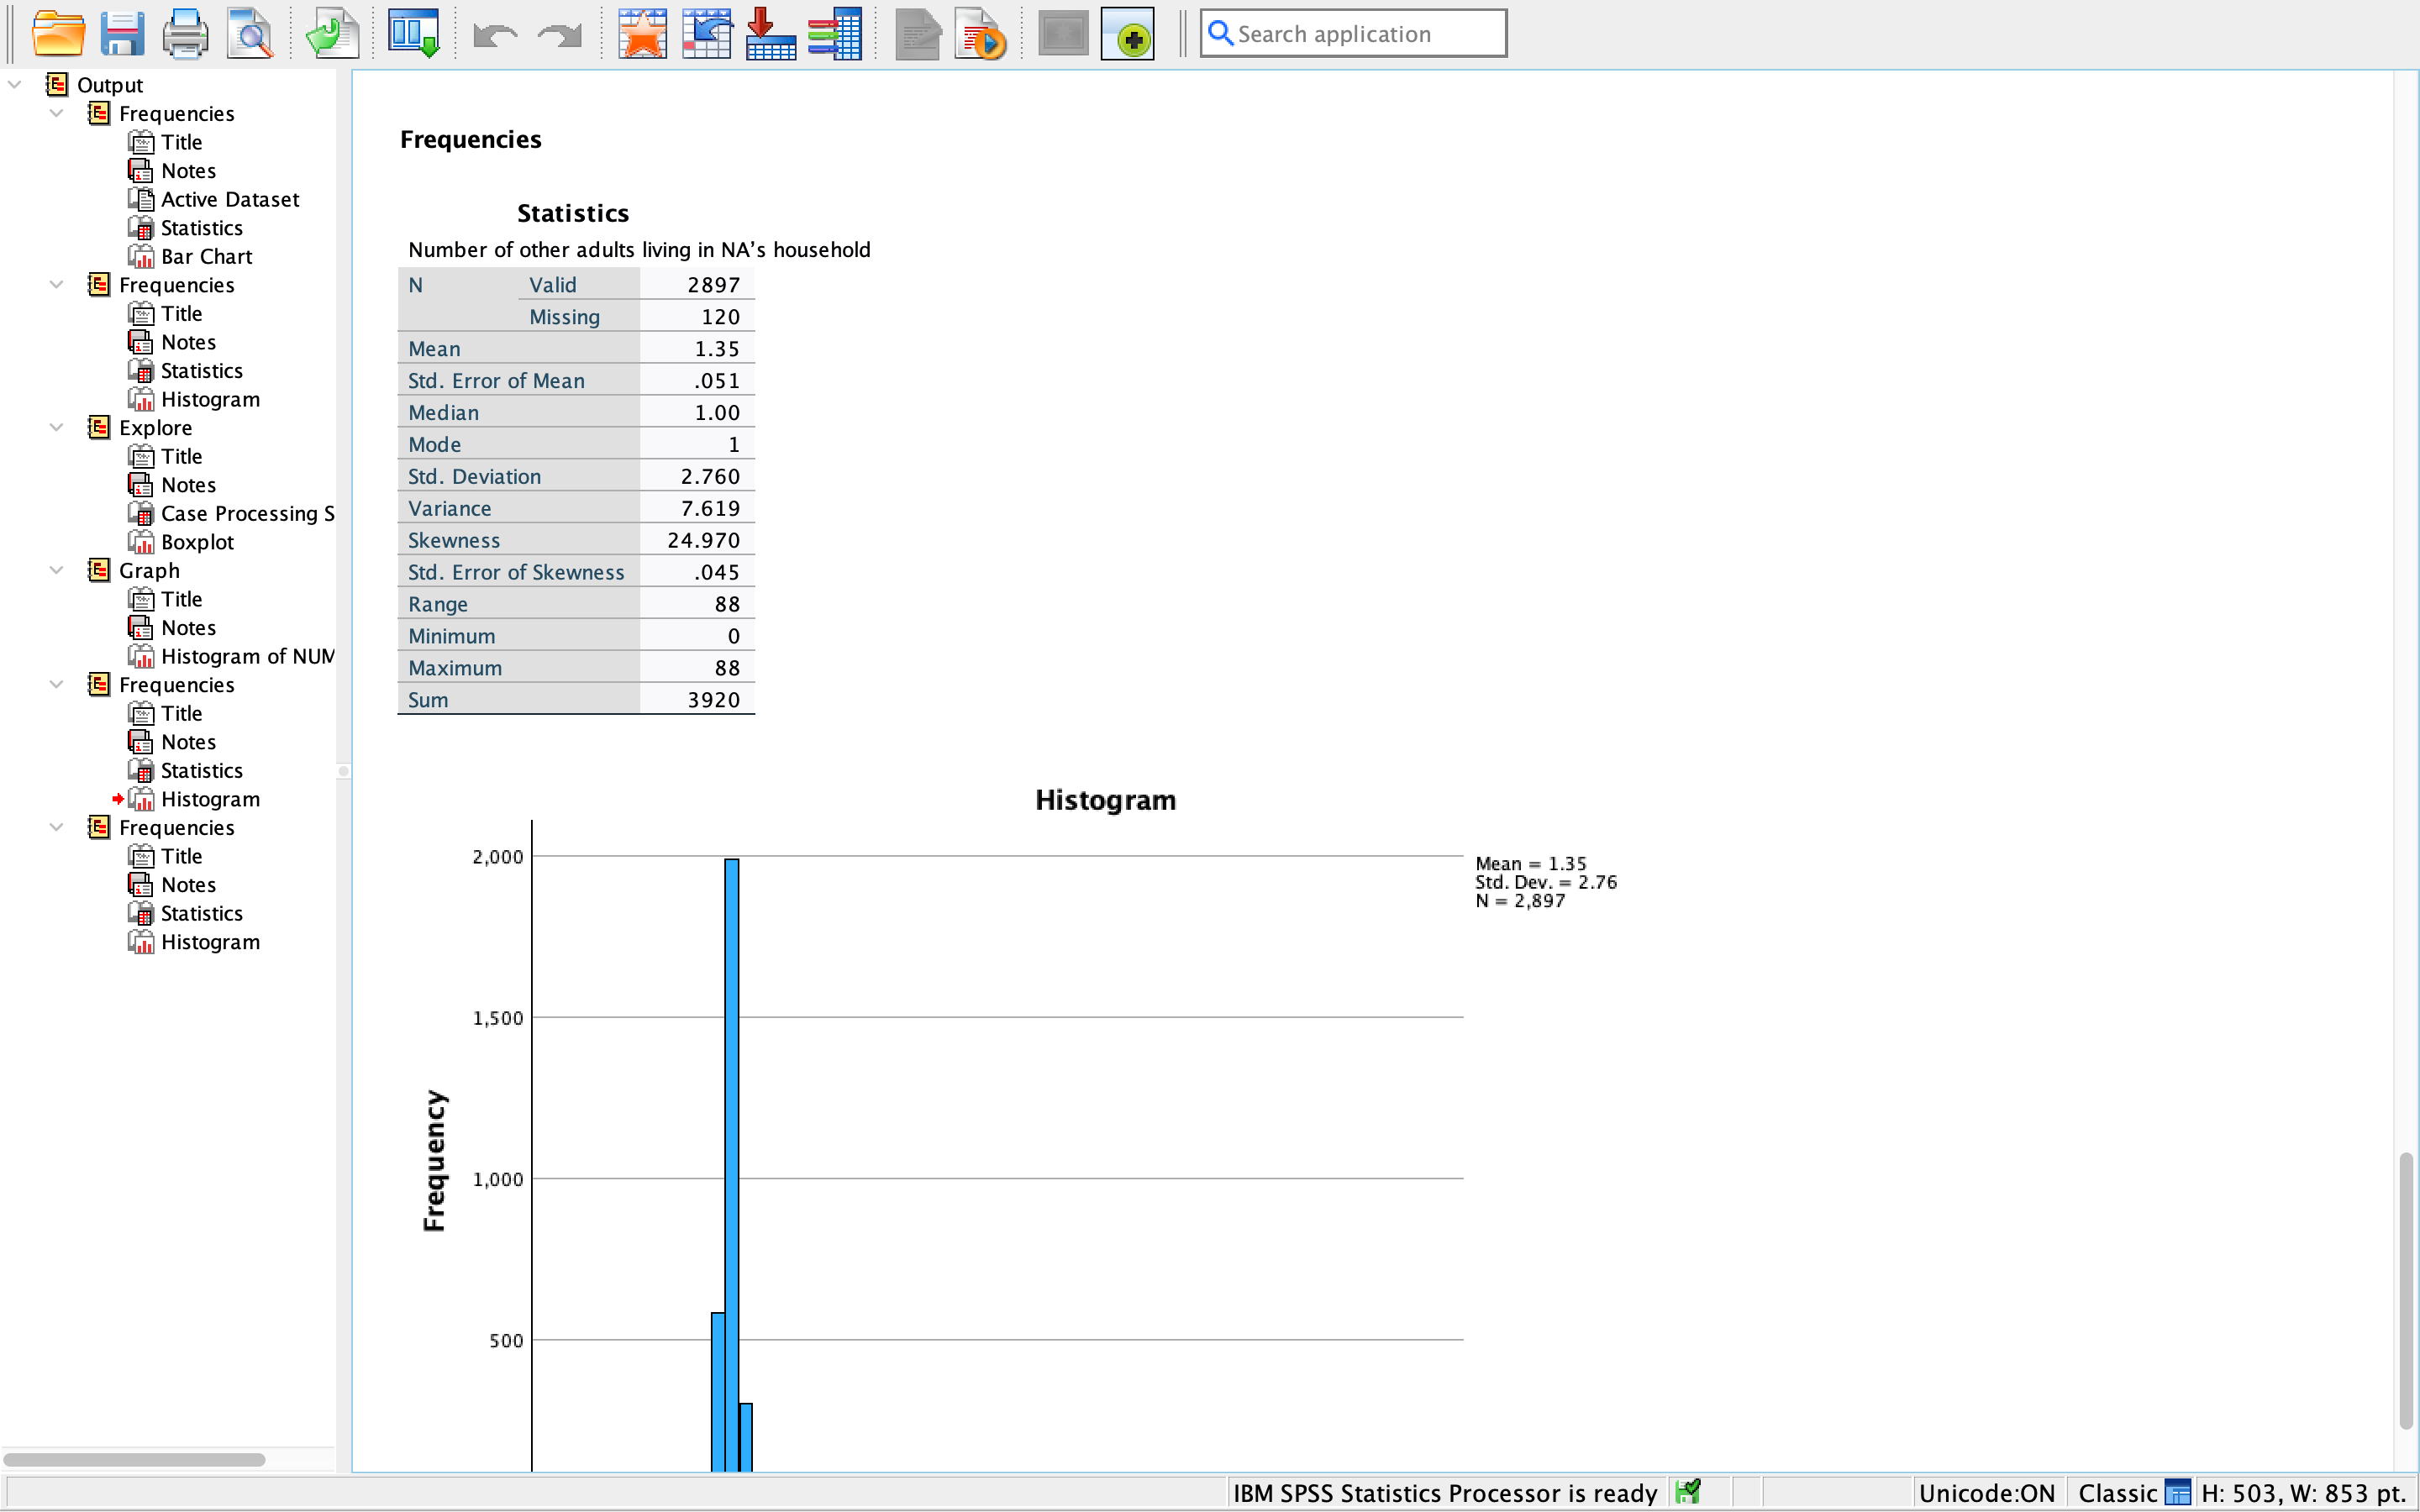Redo the undone action
Screen dimensions: 2420x1512
click(x=557, y=33)
